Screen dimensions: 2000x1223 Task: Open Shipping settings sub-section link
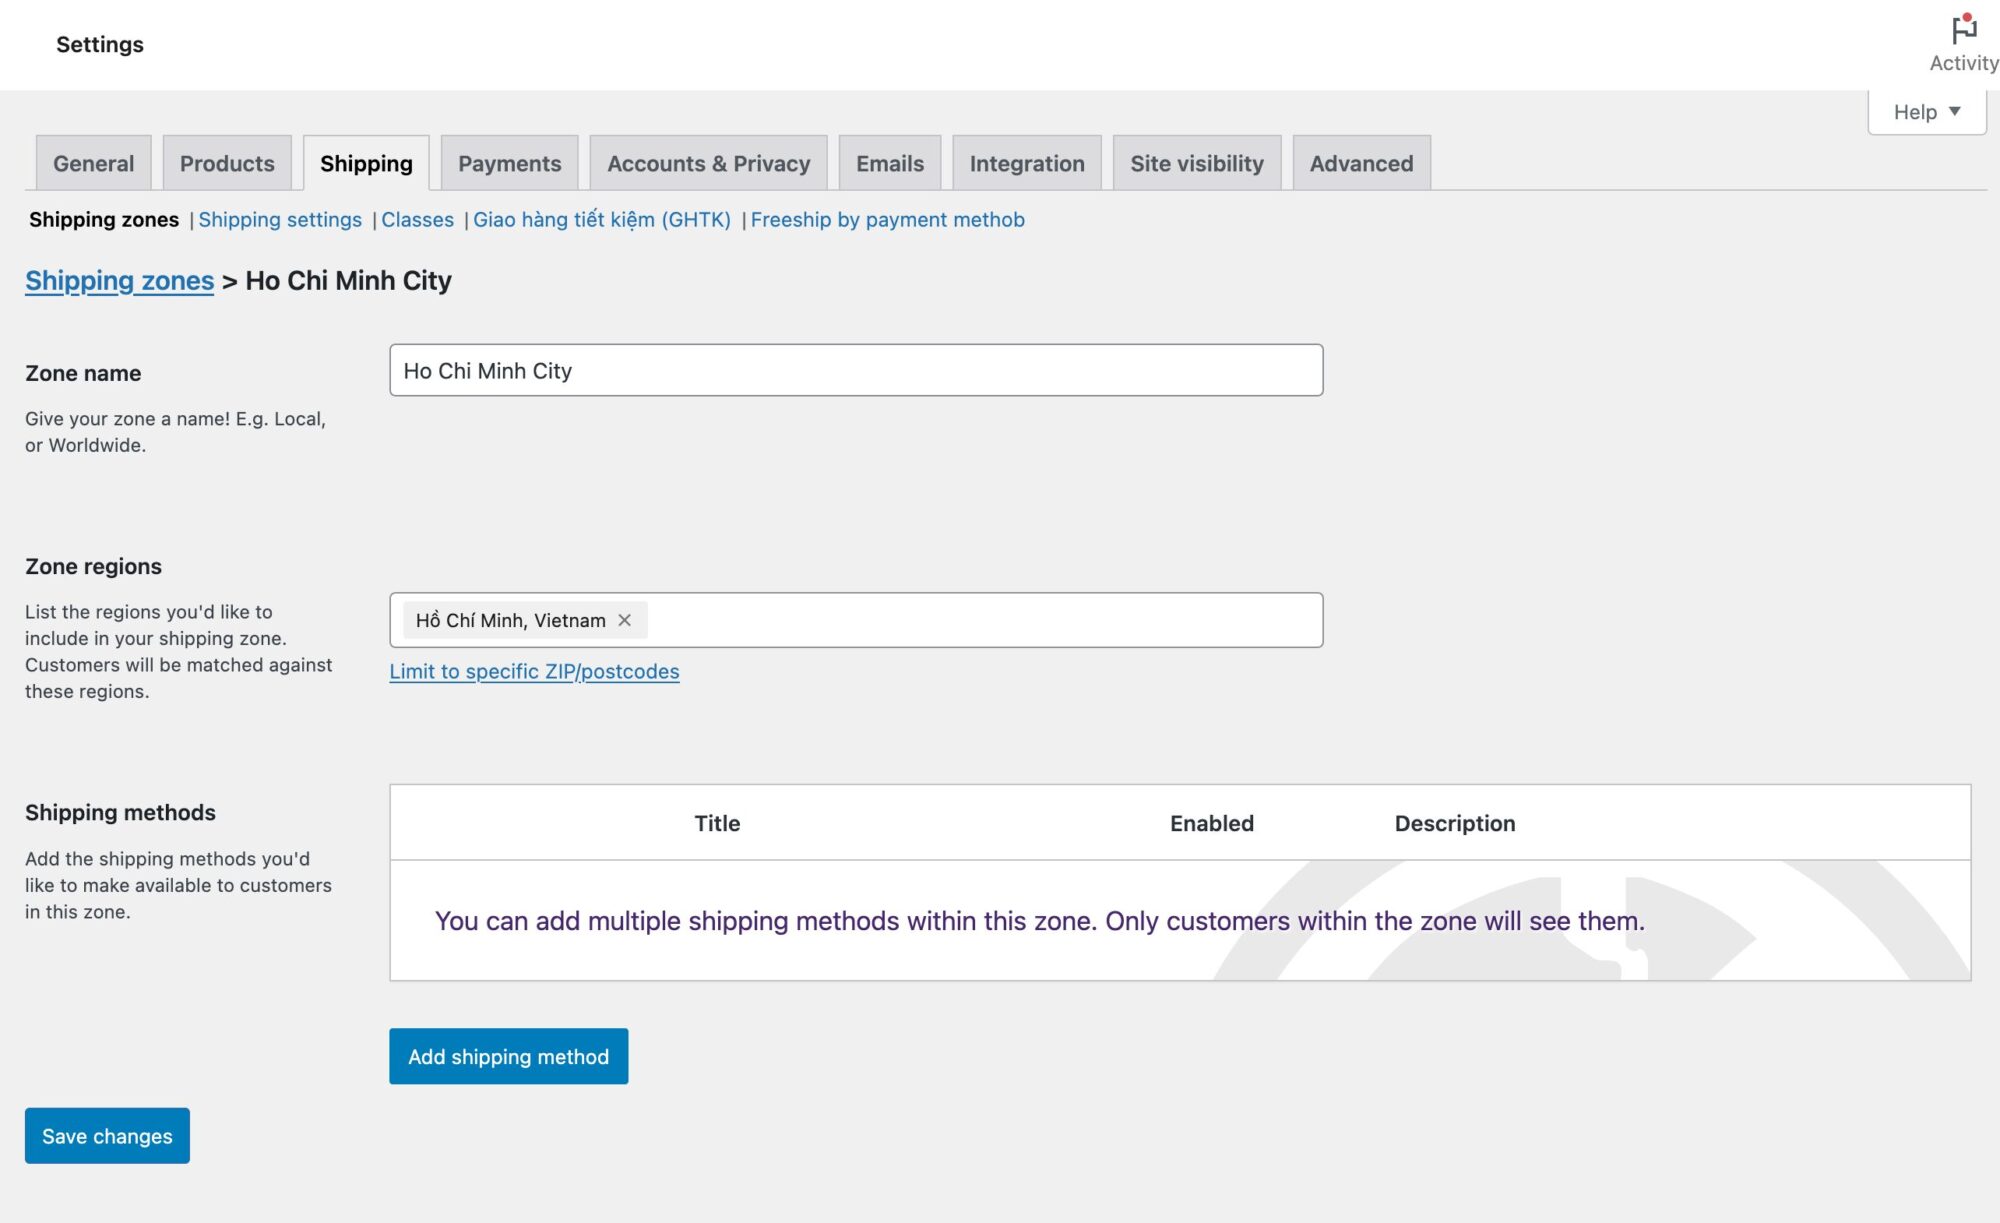point(280,219)
